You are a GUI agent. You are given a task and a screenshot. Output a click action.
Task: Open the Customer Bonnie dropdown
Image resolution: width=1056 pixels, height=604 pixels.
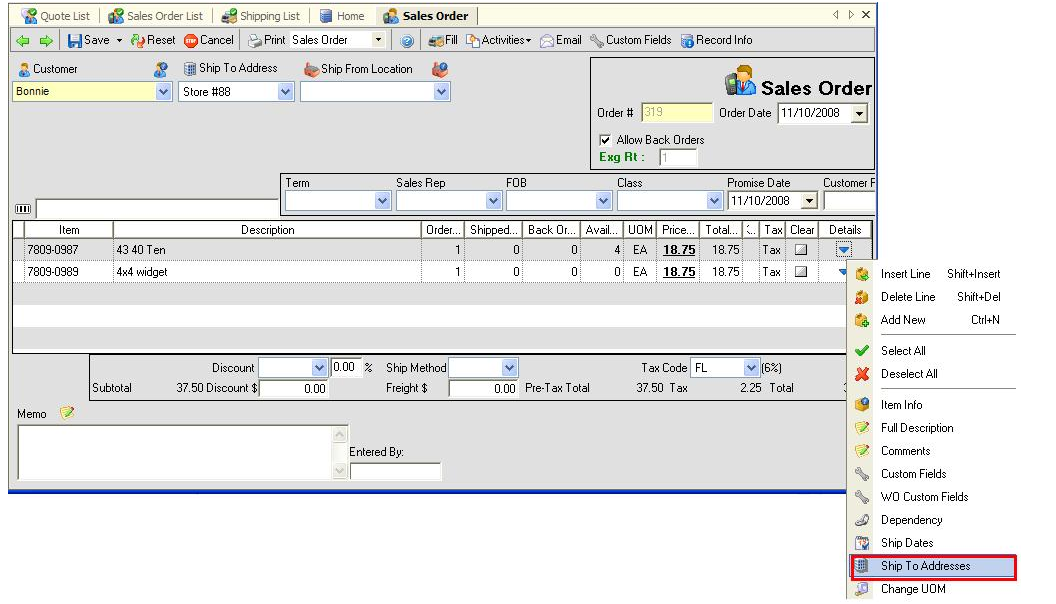click(x=164, y=92)
